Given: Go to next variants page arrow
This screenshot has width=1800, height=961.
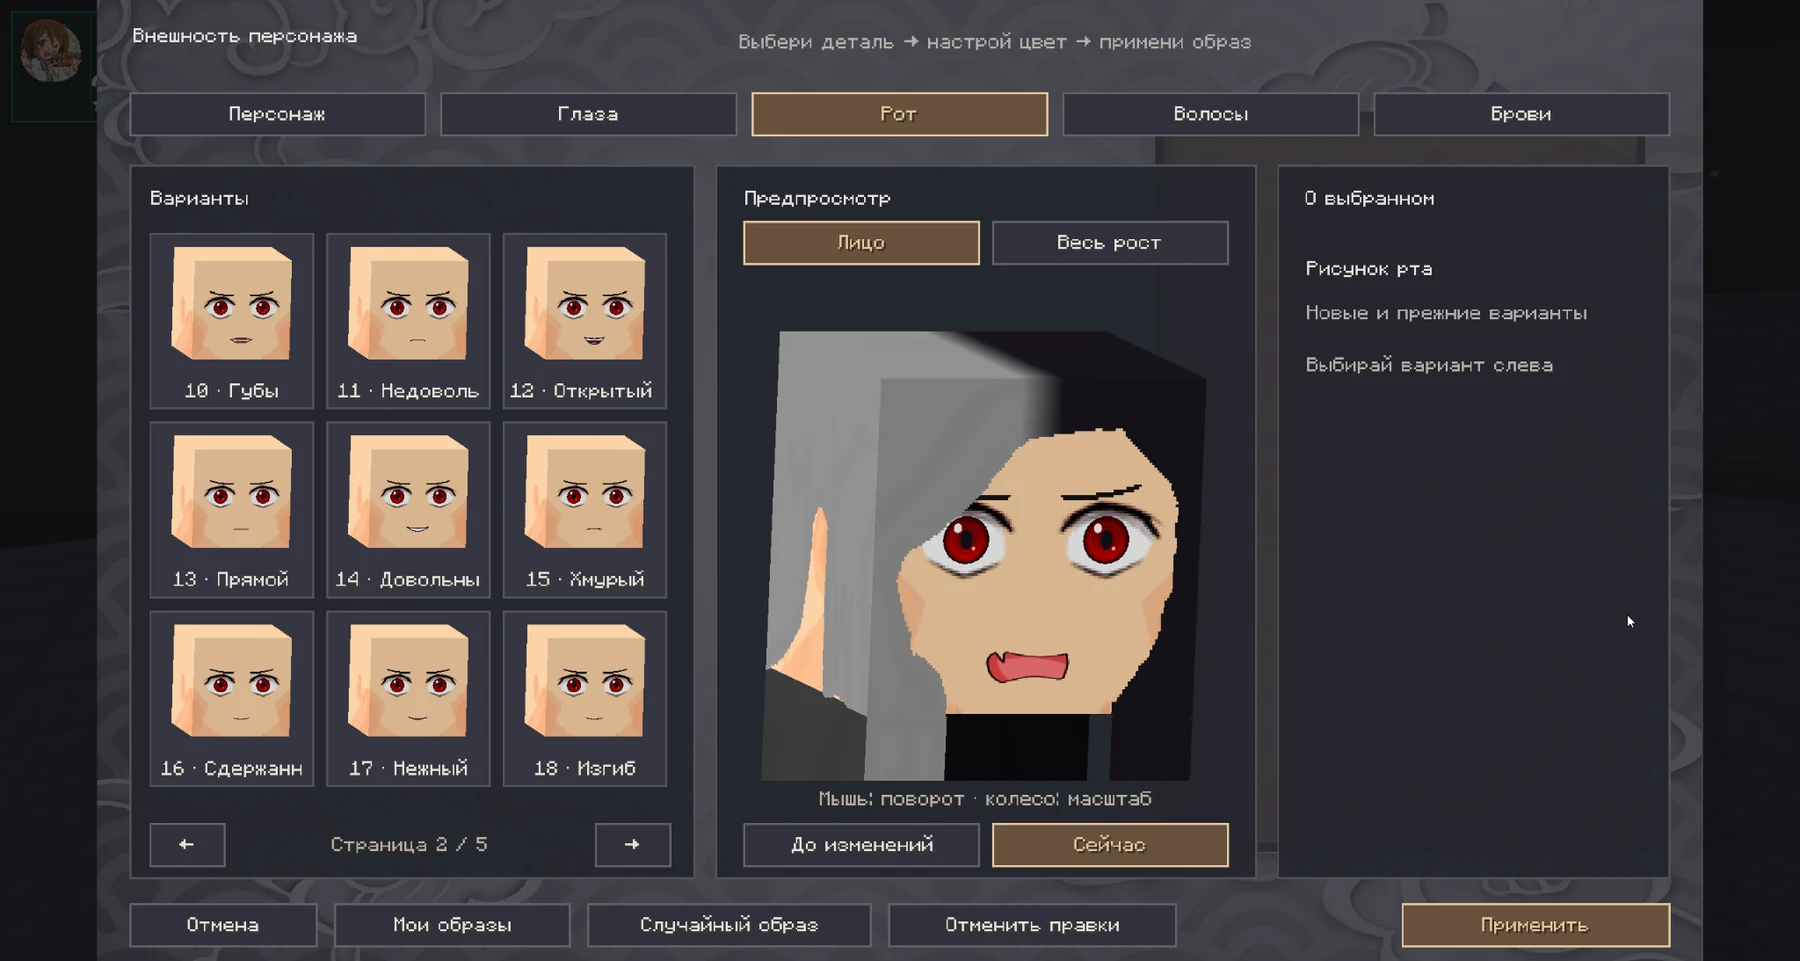Looking at the screenshot, I should point(632,845).
